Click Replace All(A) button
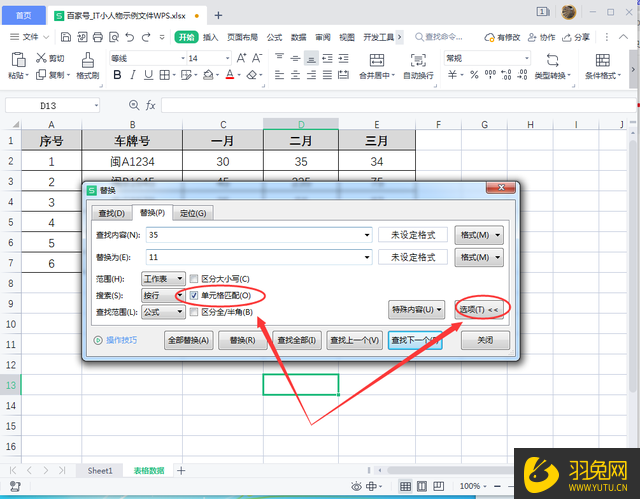Viewport: 640px width, 499px height. click(x=188, y=340)
